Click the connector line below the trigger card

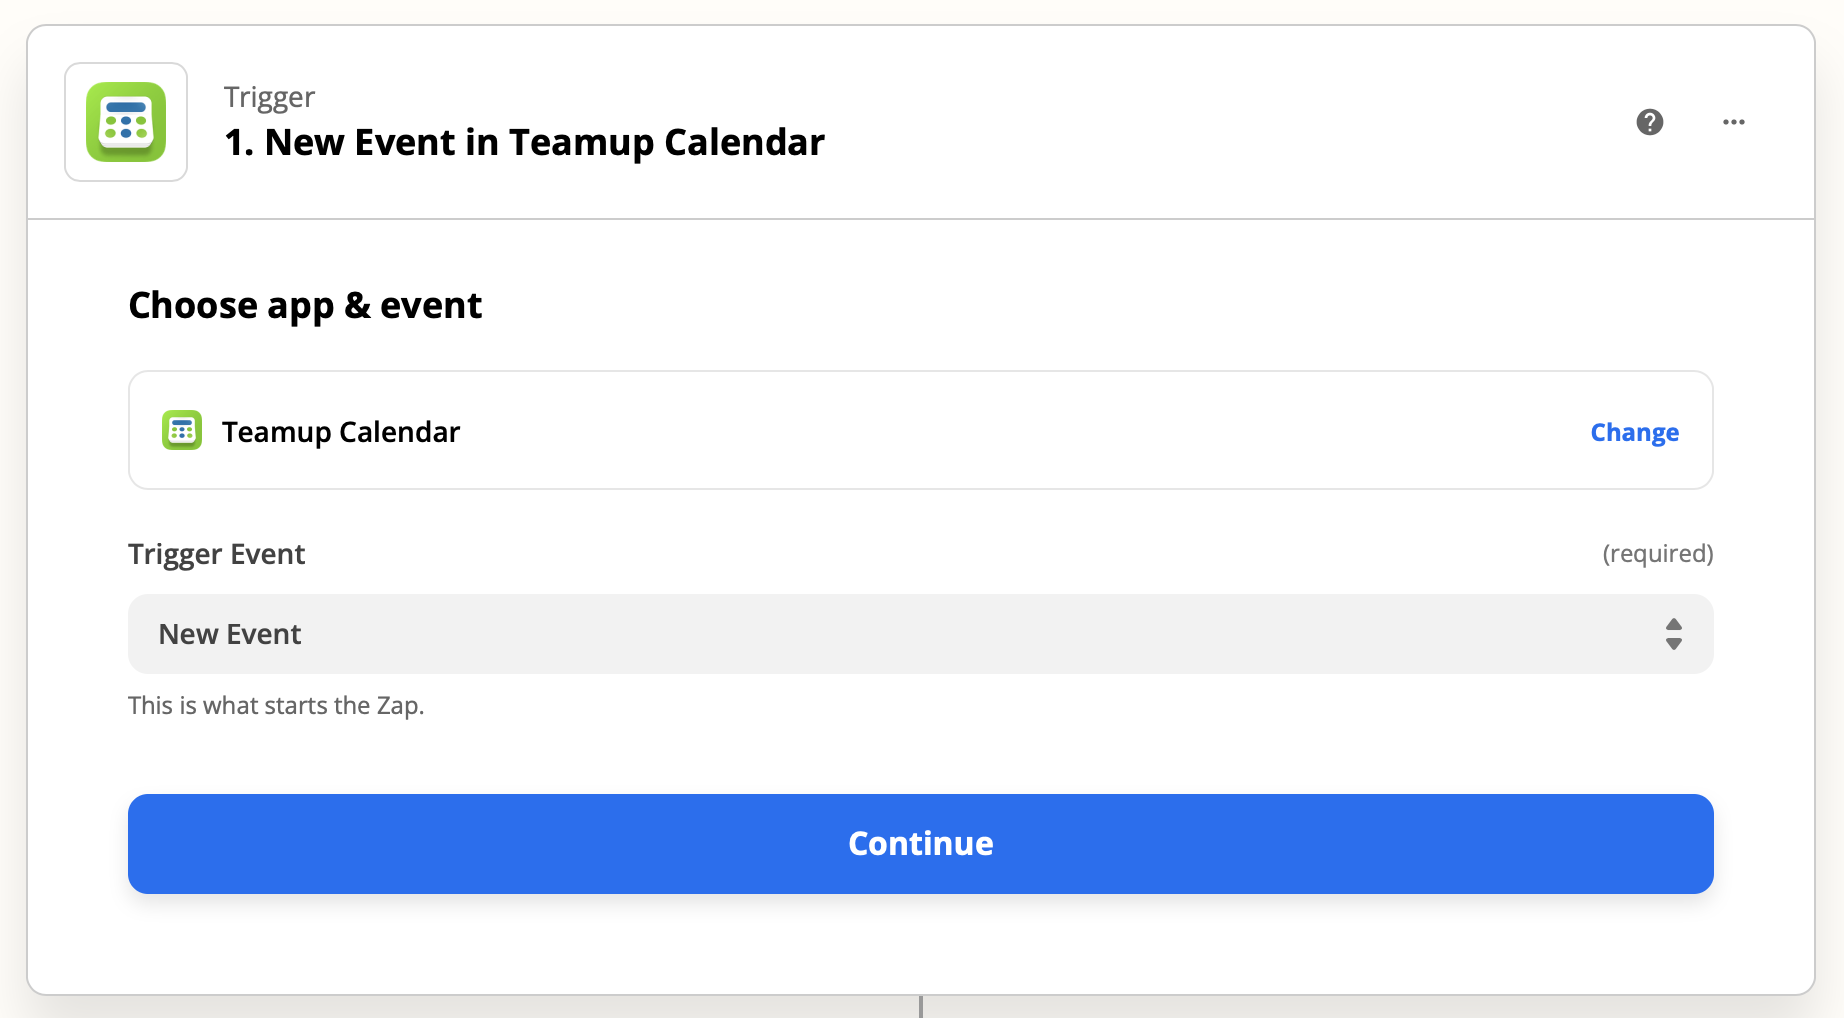point(921,1006)
